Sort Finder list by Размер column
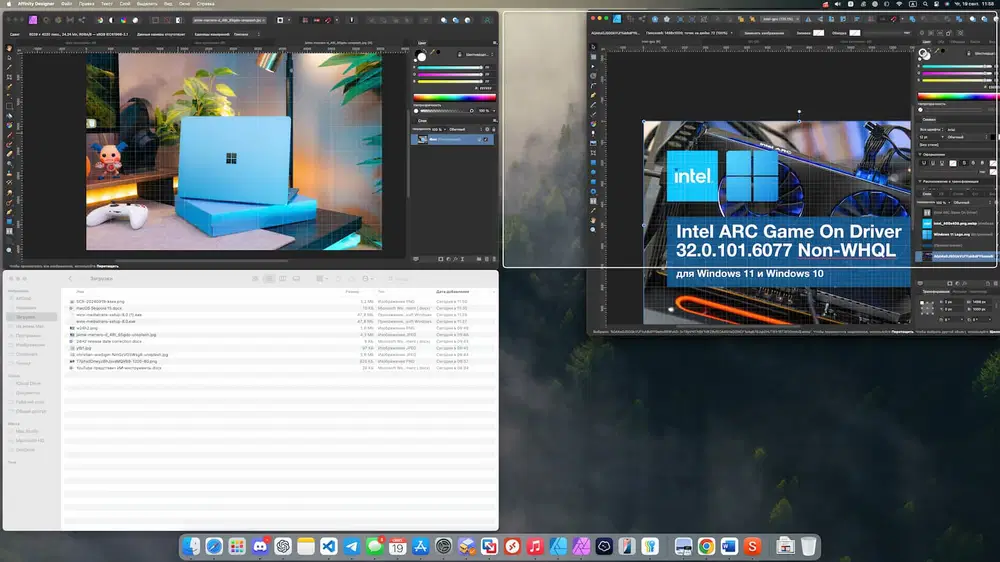Image resolution: width=1000 pixels, height=562 pixels. [352, 292]
